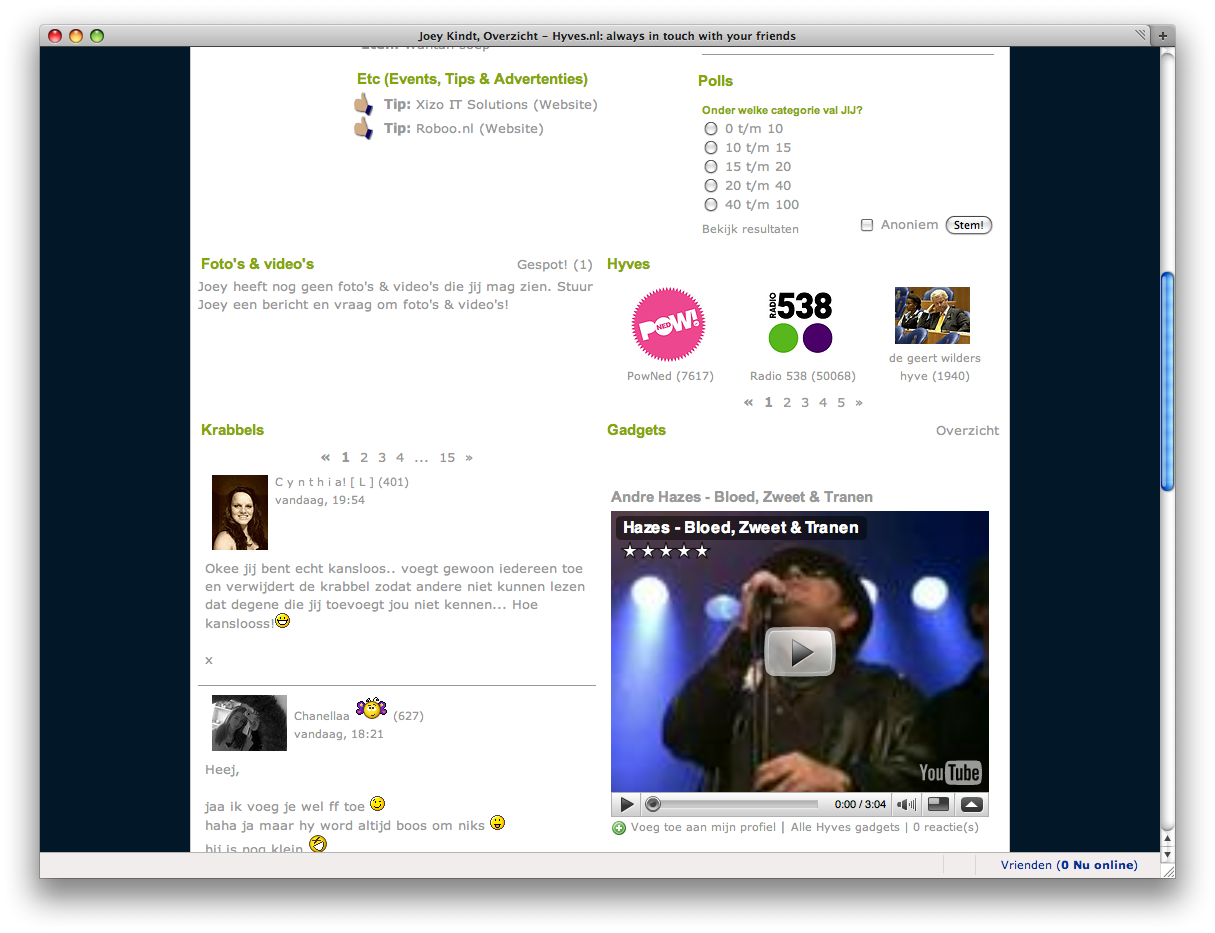Rate the video using the five stars
This screenshot has height=933, width=1215.
click(666, 551)
